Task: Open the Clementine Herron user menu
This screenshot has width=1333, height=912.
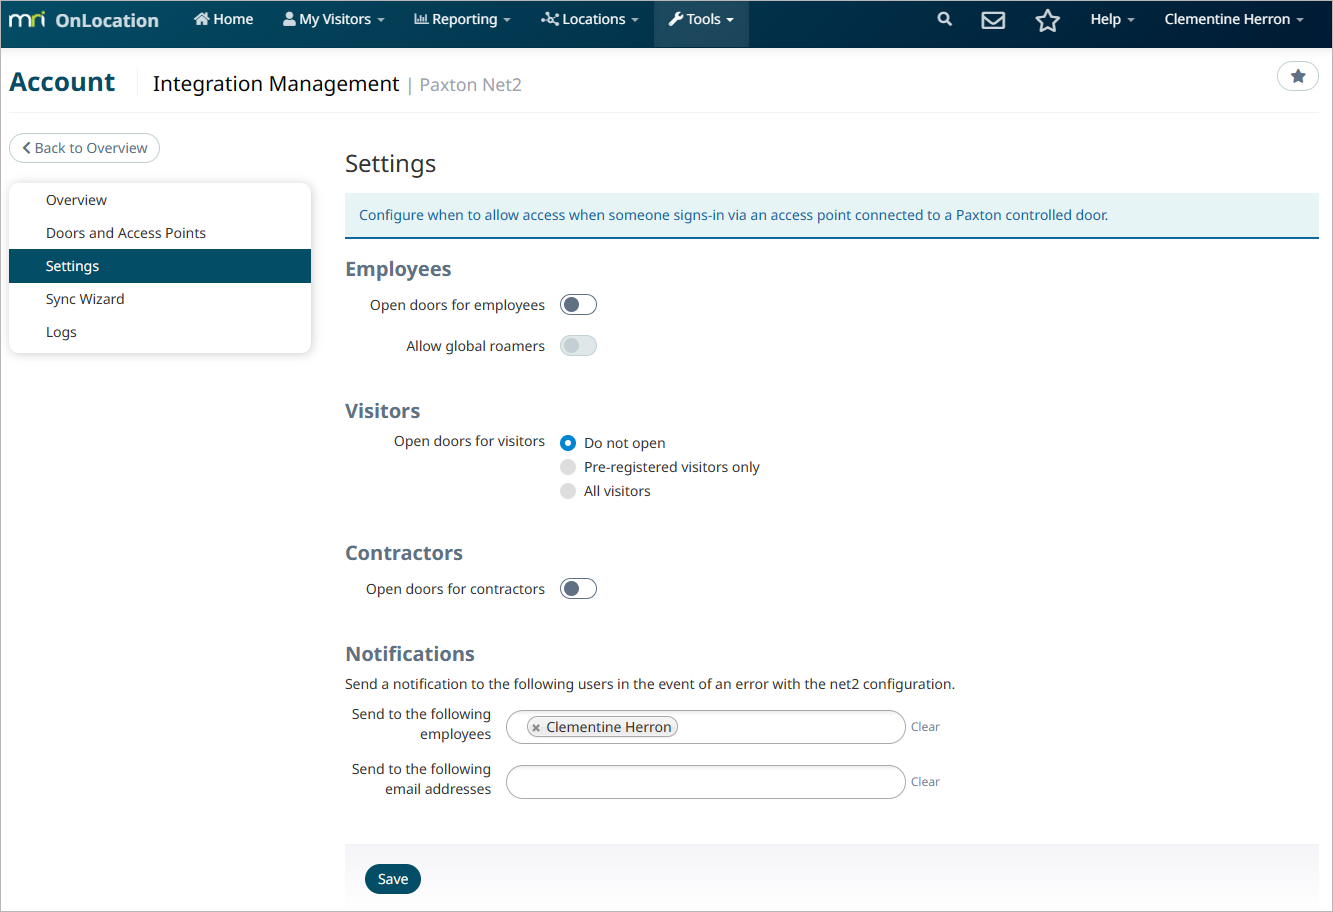Action: pos(1234,19)
